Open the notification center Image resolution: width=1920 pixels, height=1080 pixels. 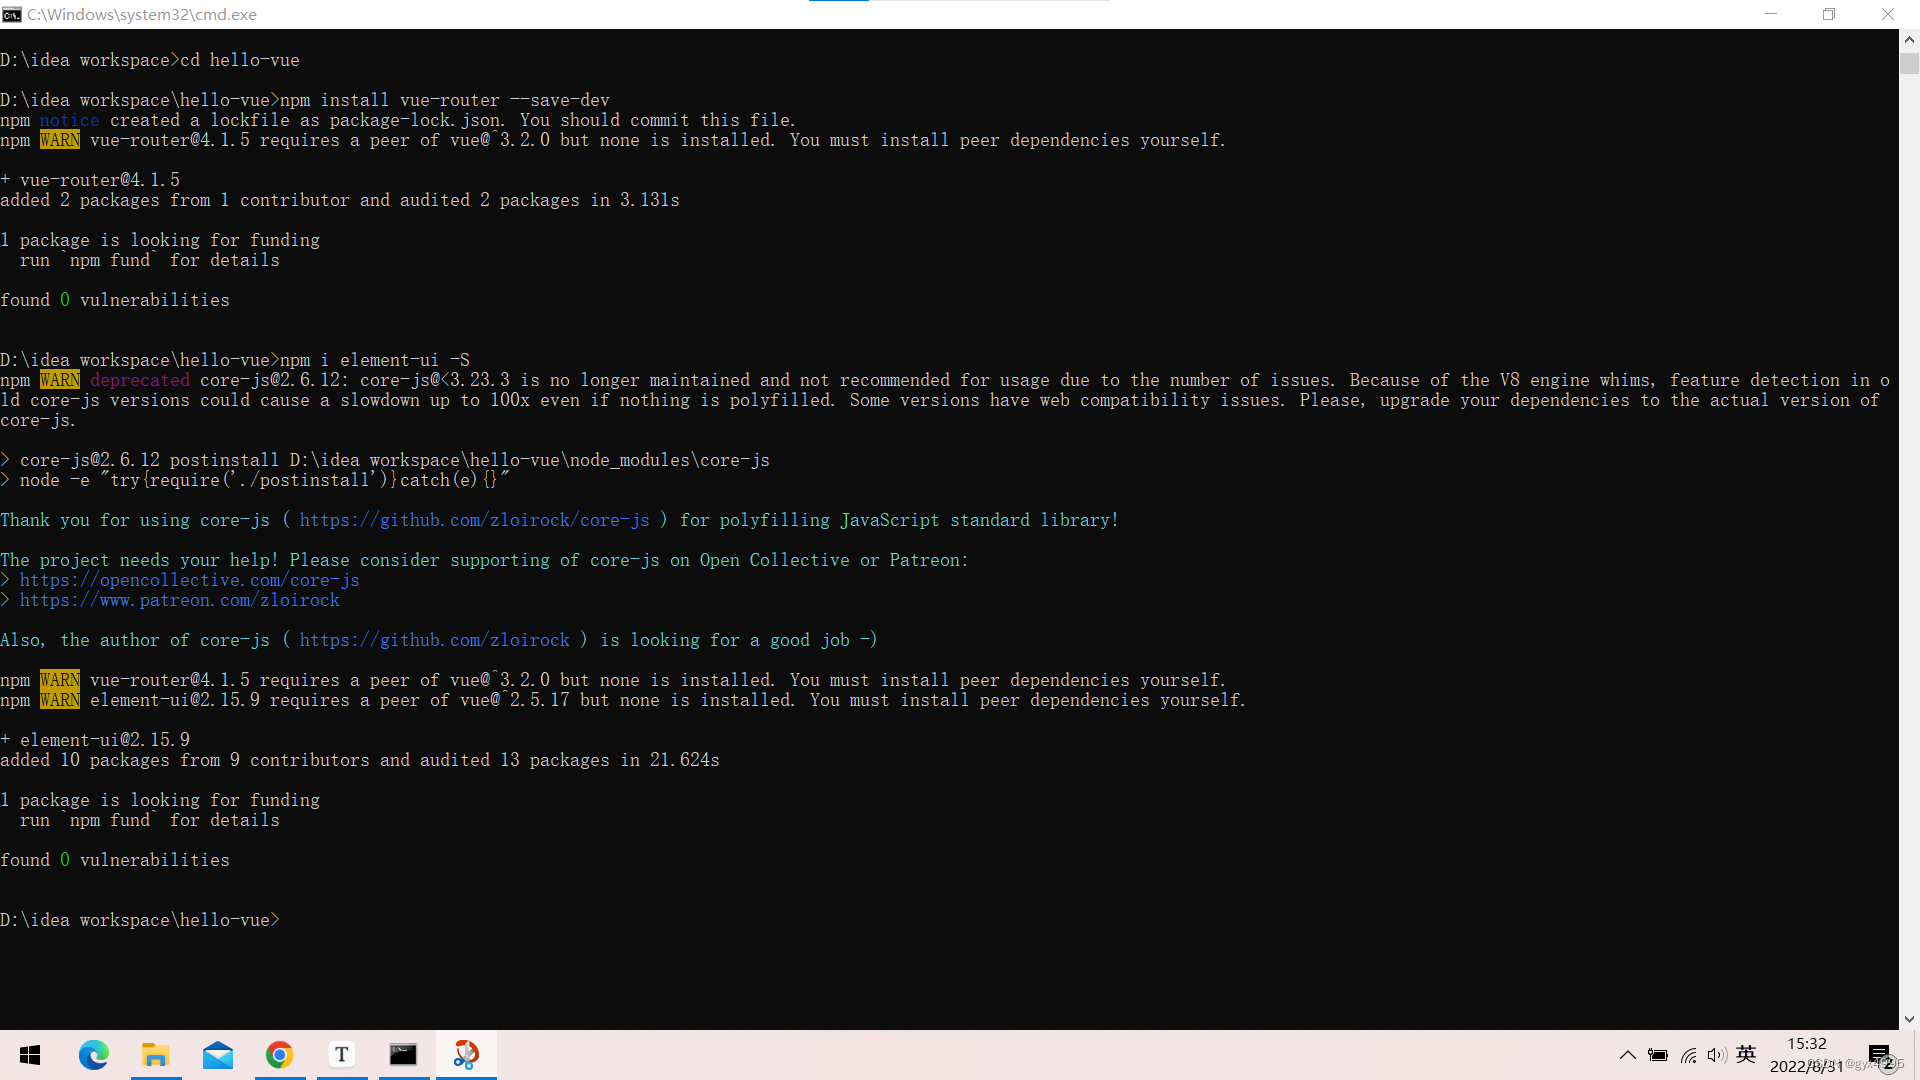pos(1879,1055)
